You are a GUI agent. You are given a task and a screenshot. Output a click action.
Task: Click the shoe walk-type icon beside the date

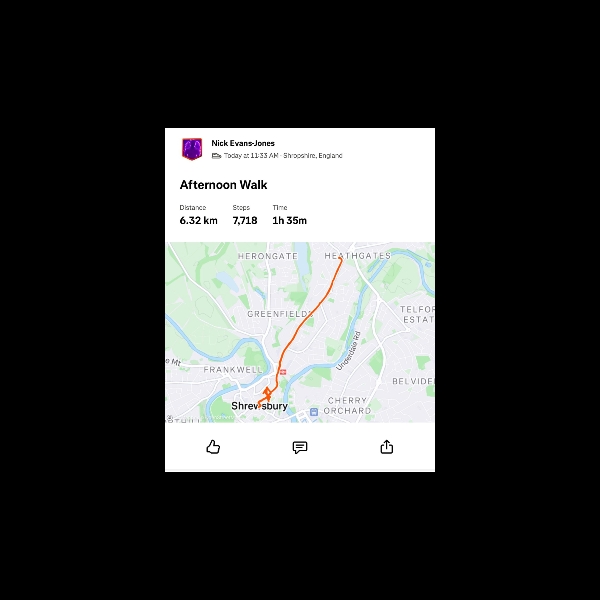coord(216,156)
